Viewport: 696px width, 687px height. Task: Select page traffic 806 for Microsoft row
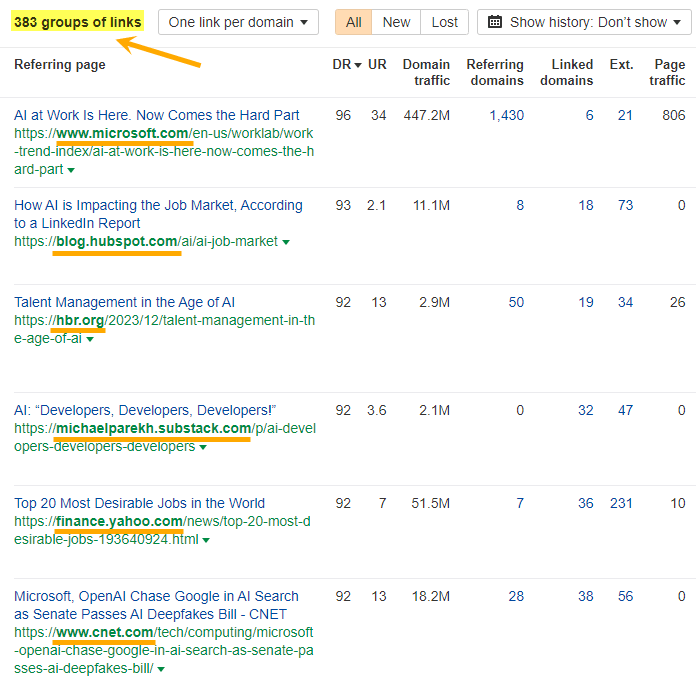click(674, 115)
